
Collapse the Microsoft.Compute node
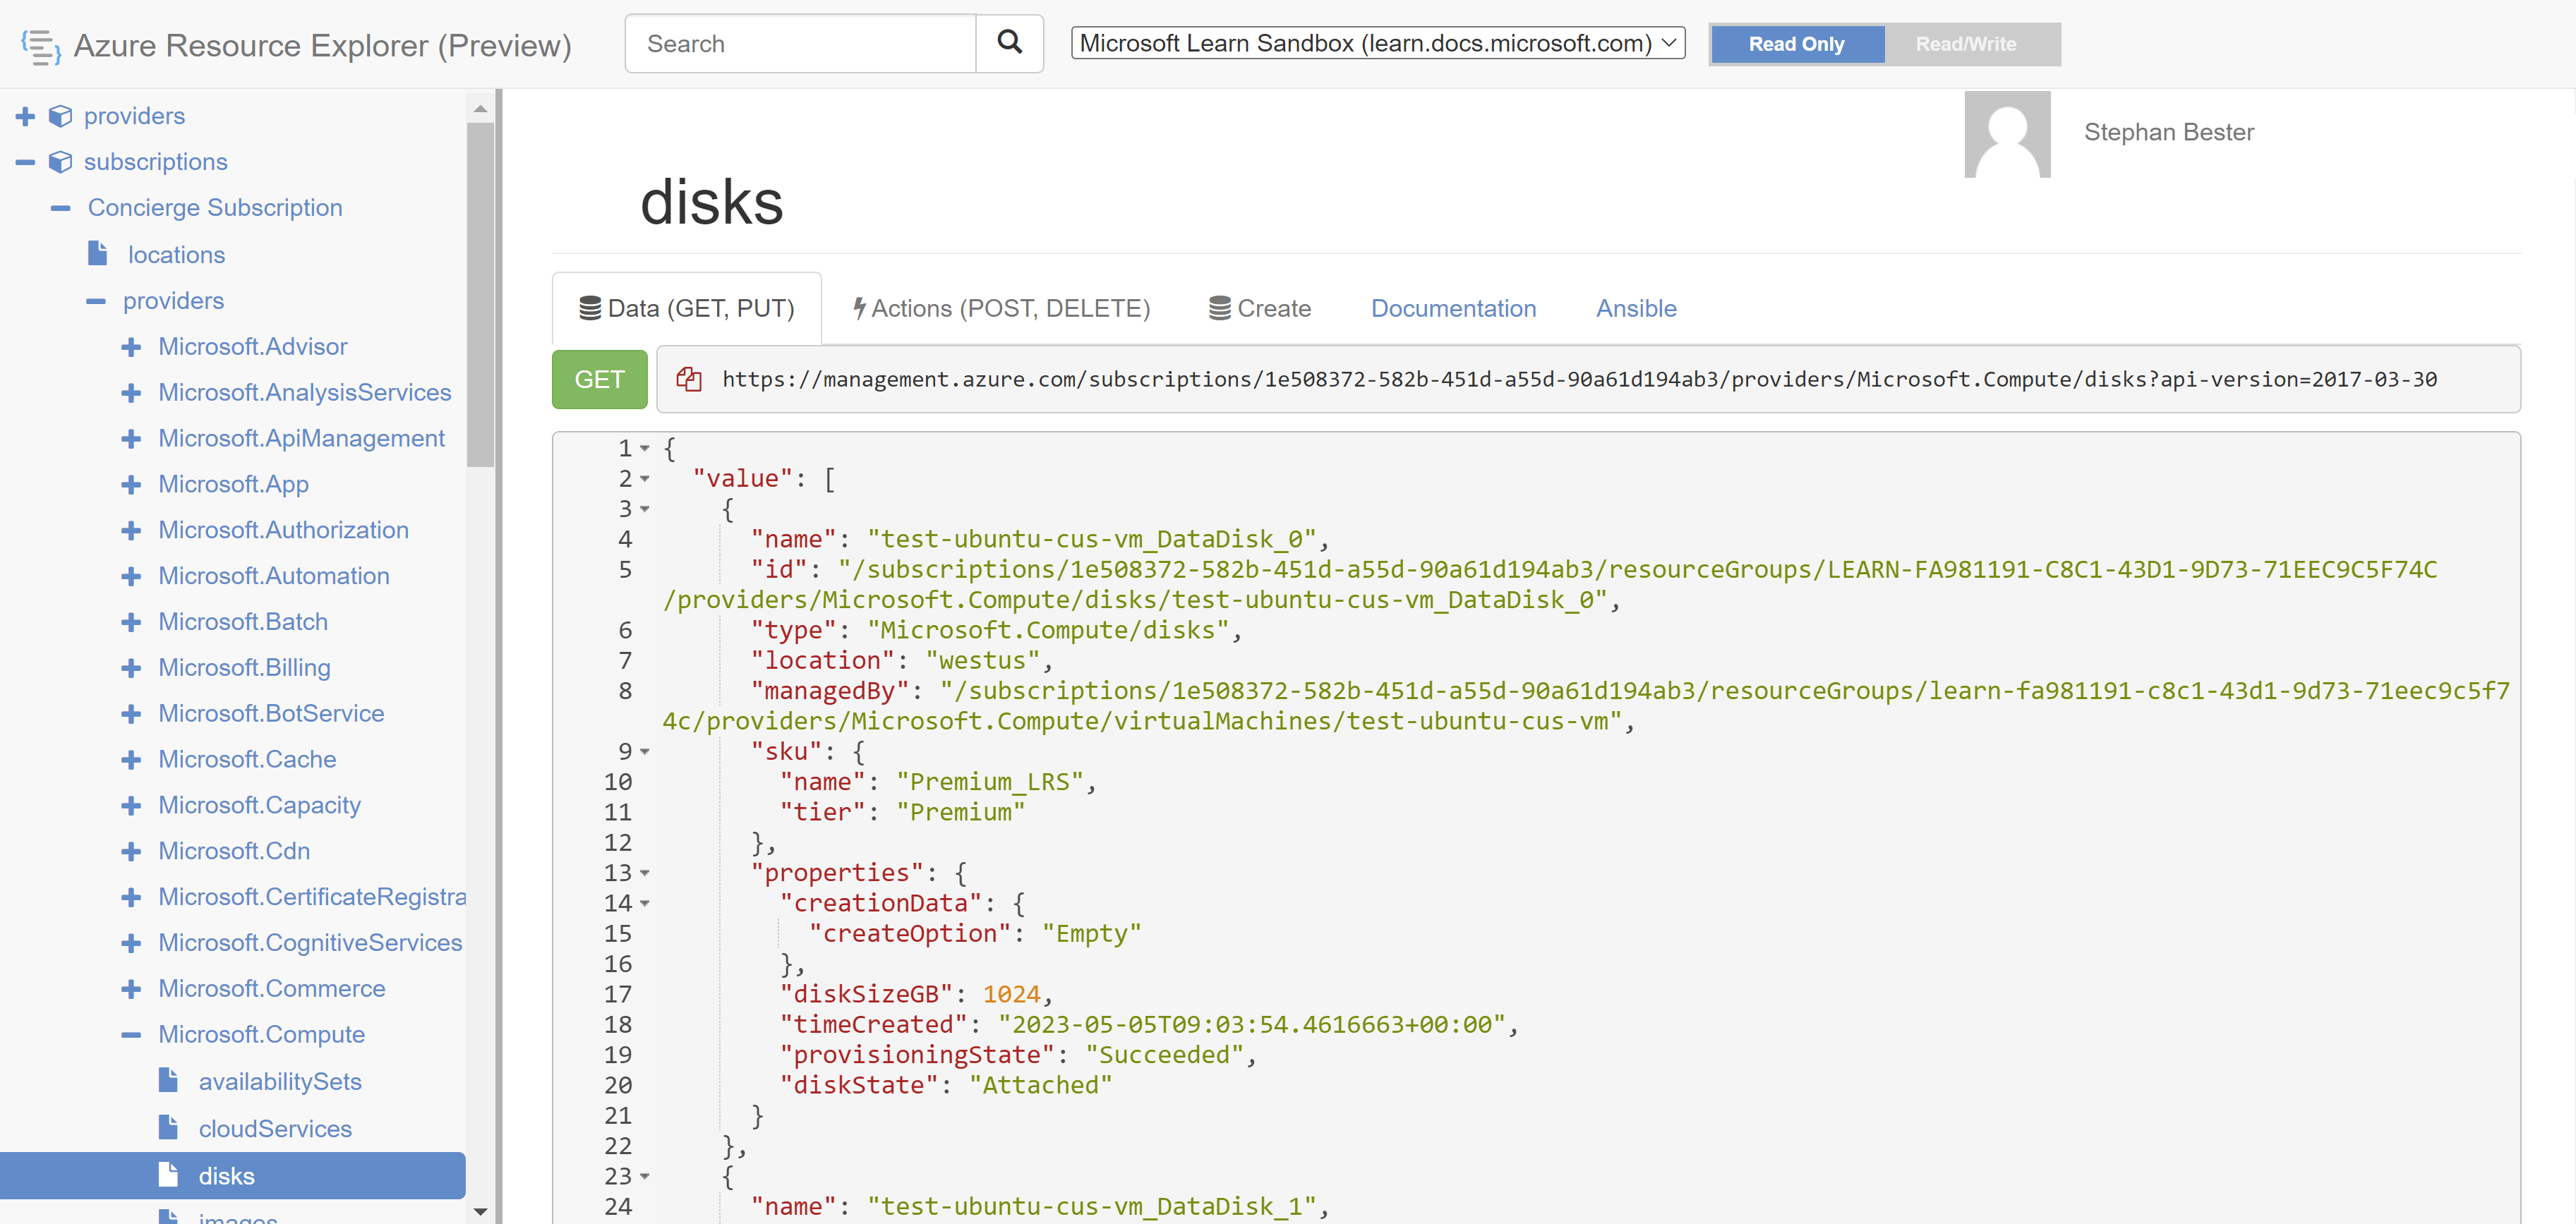[x=131, y=1035]
